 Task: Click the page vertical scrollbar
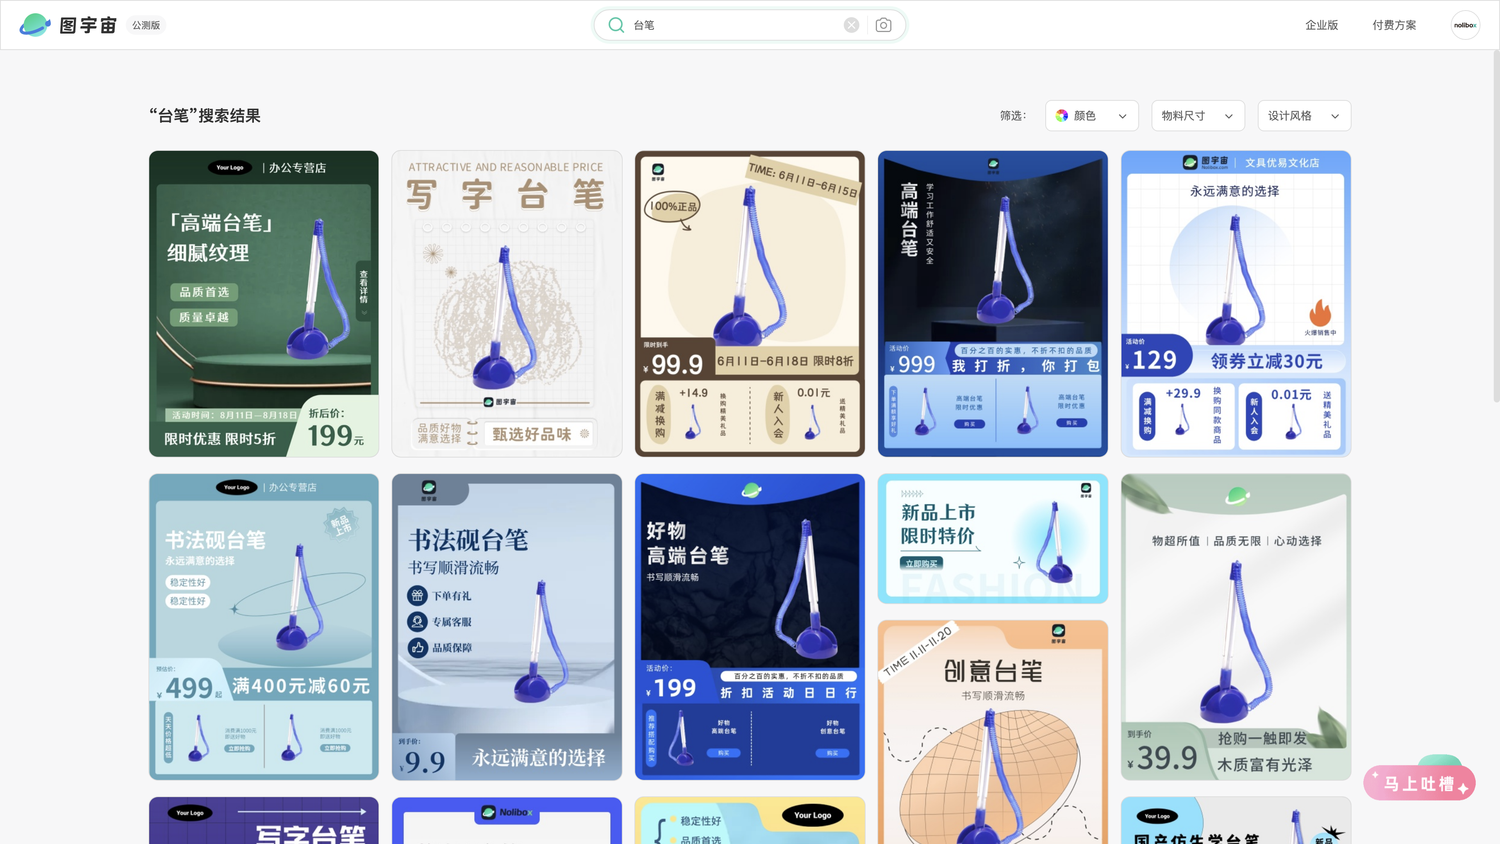point(1494,225)
